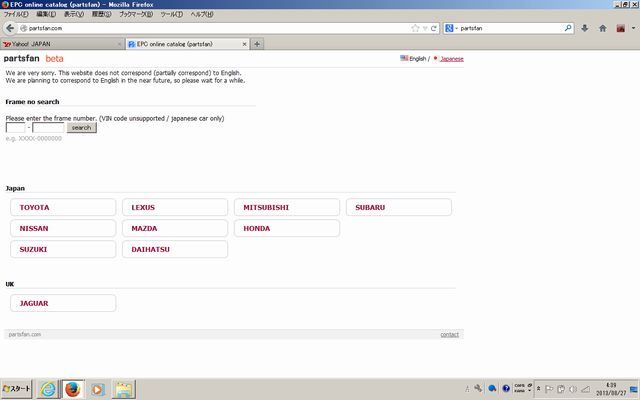640x400 pixels.
Task: Open the ファイル (File) menu
Action: [16, 14]
